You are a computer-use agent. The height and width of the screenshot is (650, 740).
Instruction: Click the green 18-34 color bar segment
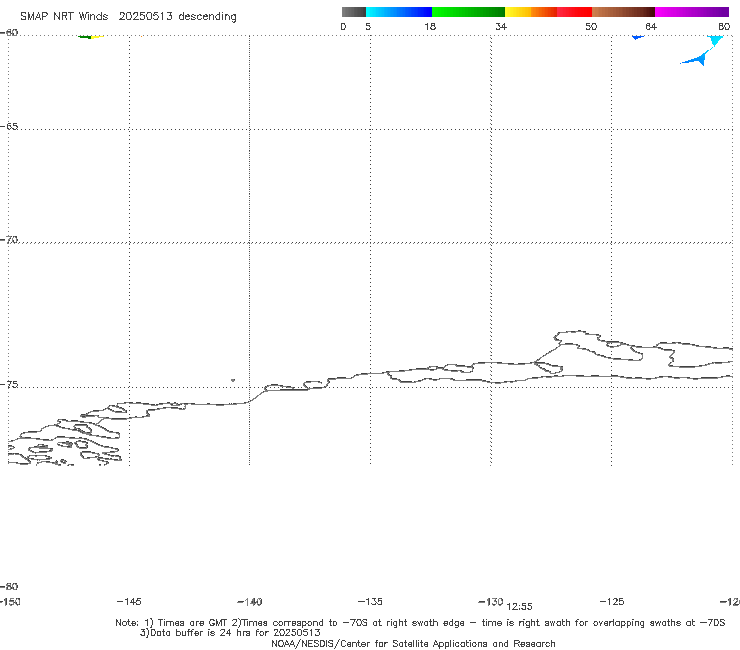coord(469,12)
